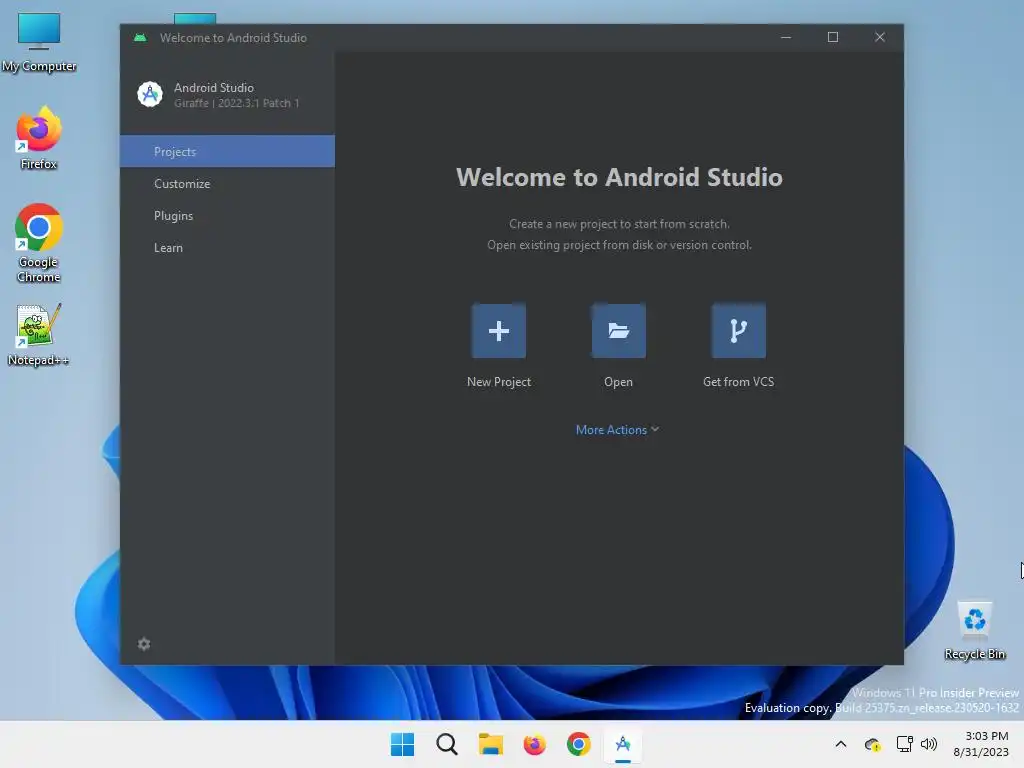
Task: Click the cloud status tray icon
Action: (x=872, y=744)
